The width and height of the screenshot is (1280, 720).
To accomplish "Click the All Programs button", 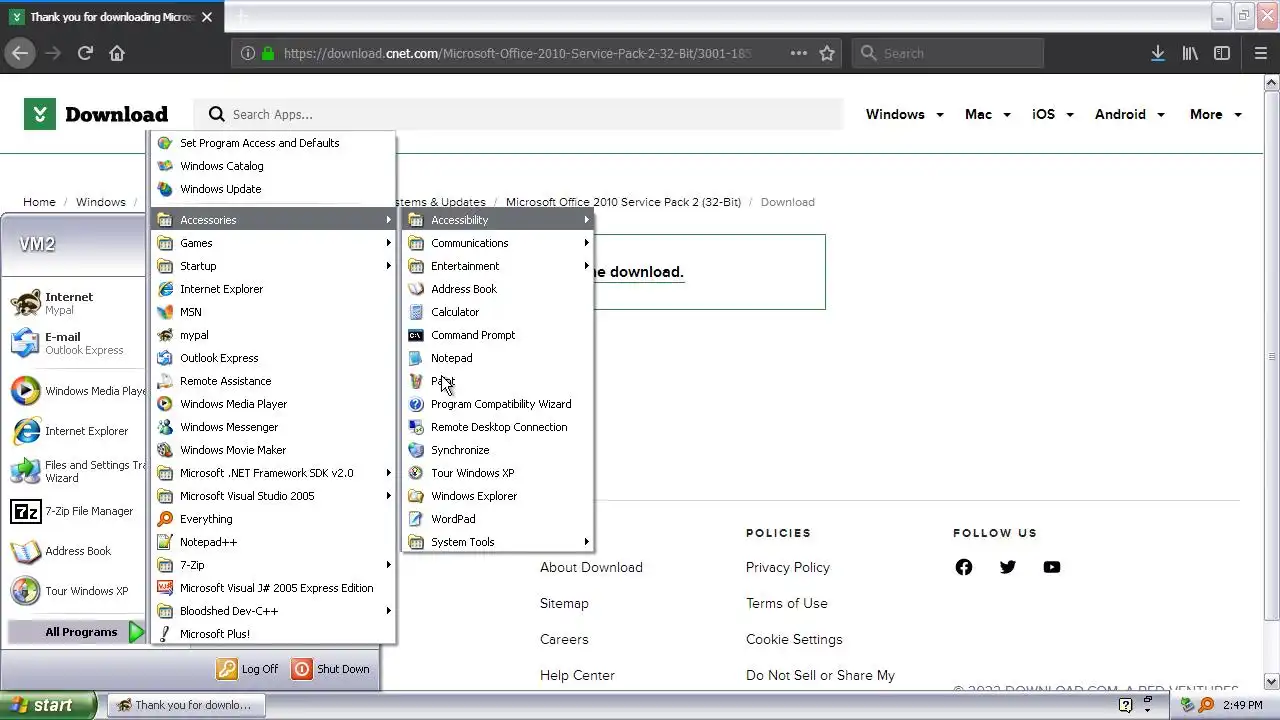I will (77, 632).
